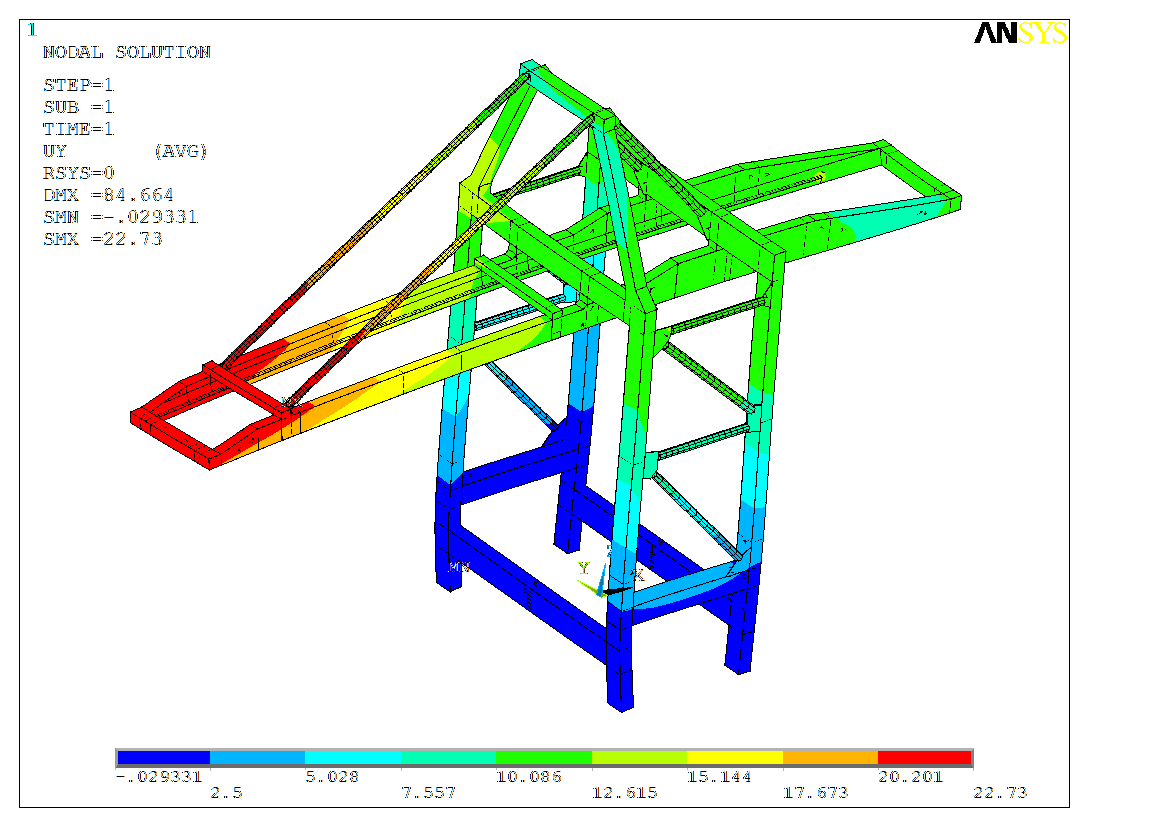Select the 'TIME=1' text
The height and width of the screenshot is (827, 1168).
pyautogui.click(x=78, y=129)
